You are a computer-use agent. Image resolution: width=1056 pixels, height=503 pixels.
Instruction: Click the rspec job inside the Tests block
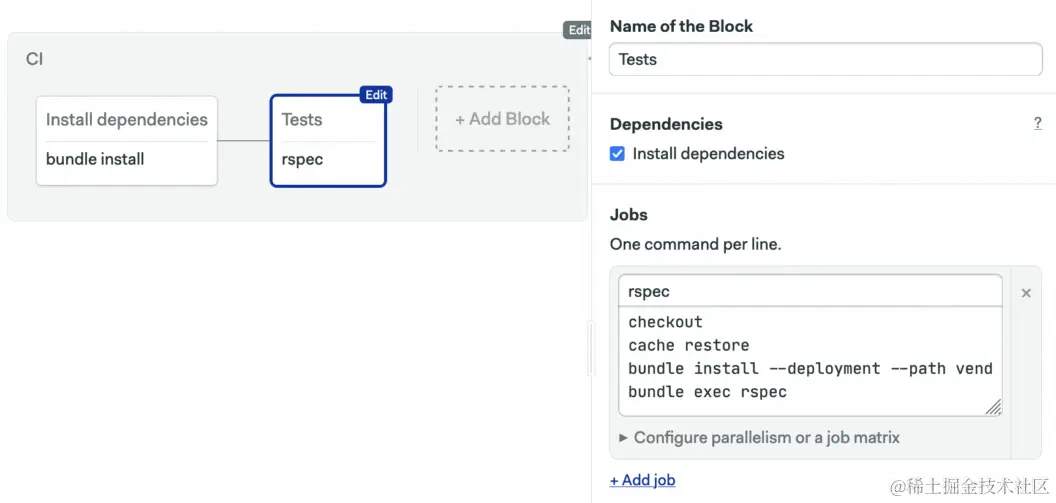(x=302, y=159)
